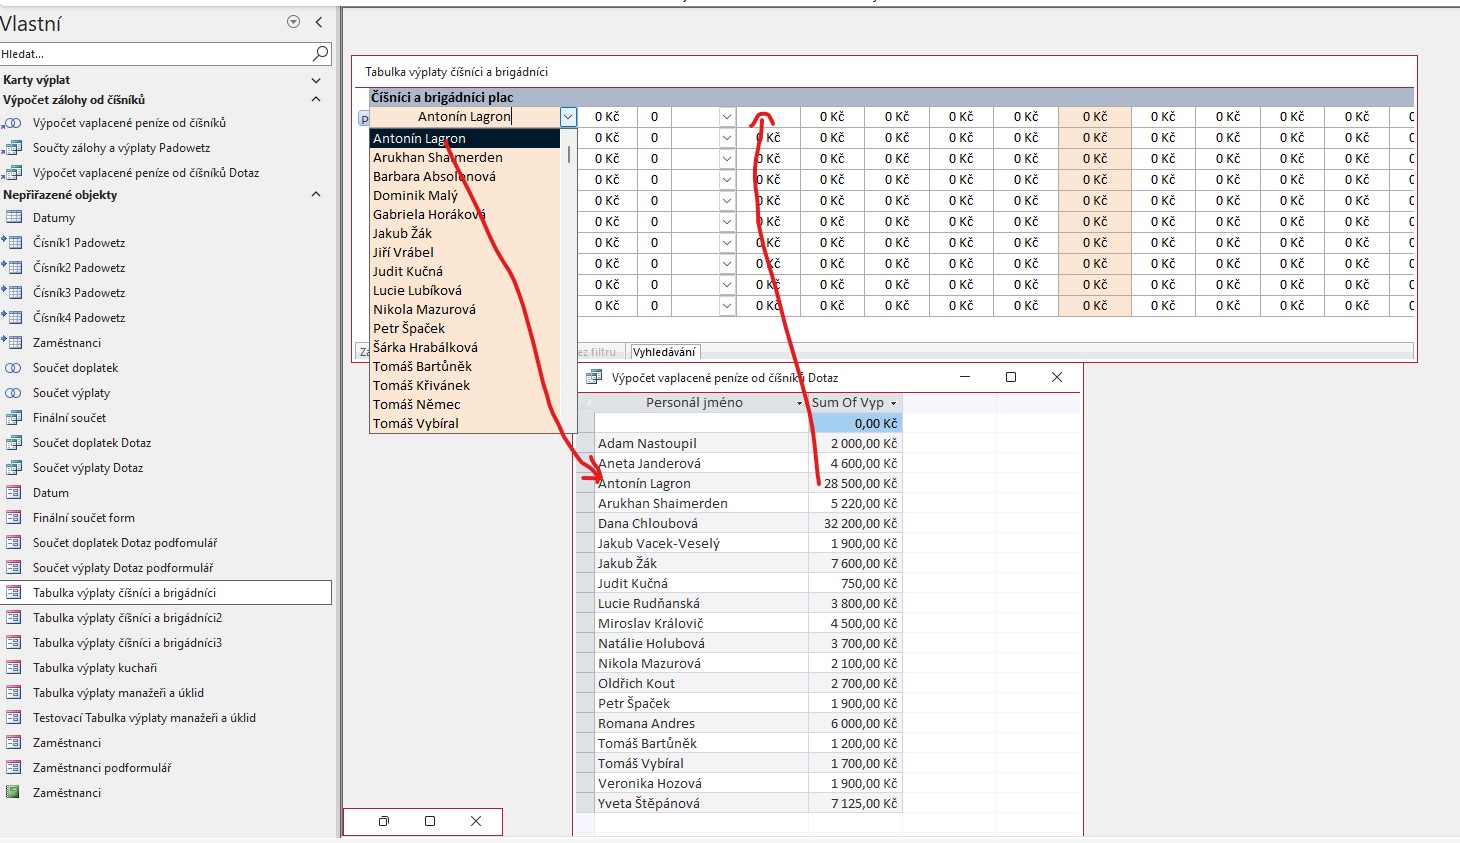Click the Číšník1 Padowetz linked table icon
Screen dimensions: 1460x843
click(14, 243)
